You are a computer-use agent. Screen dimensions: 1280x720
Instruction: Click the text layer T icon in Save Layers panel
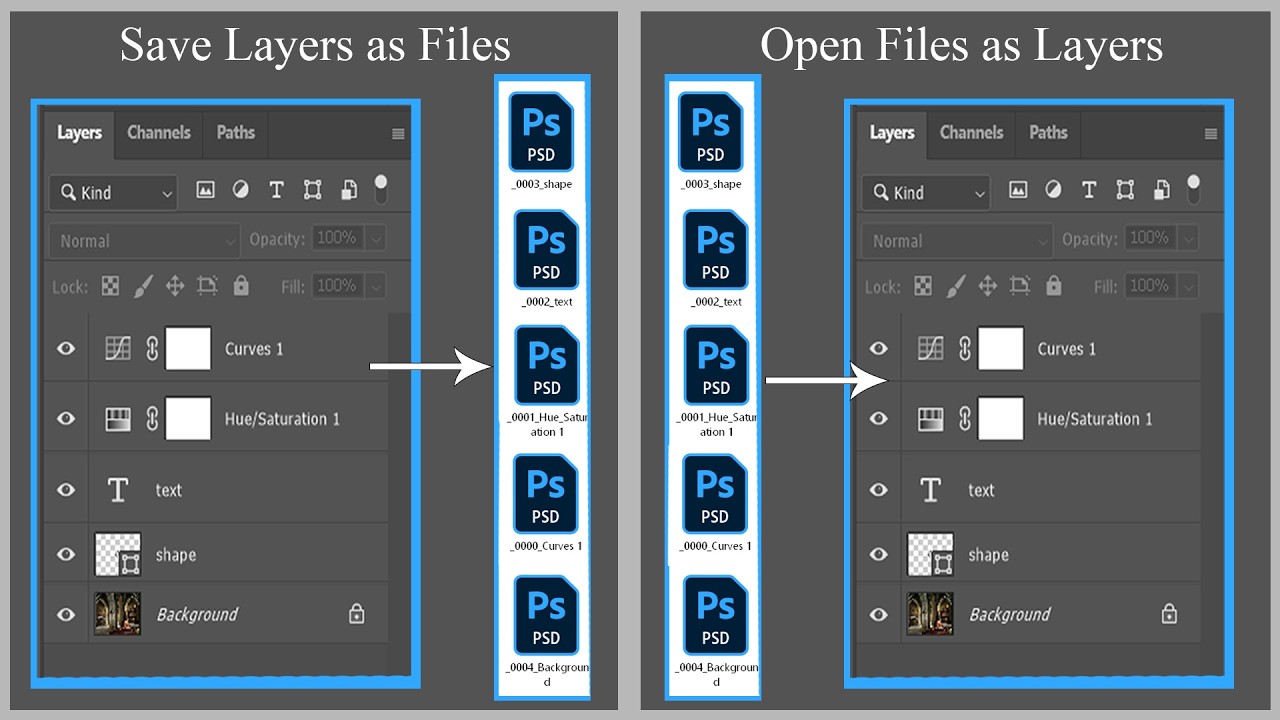point(118,490)
